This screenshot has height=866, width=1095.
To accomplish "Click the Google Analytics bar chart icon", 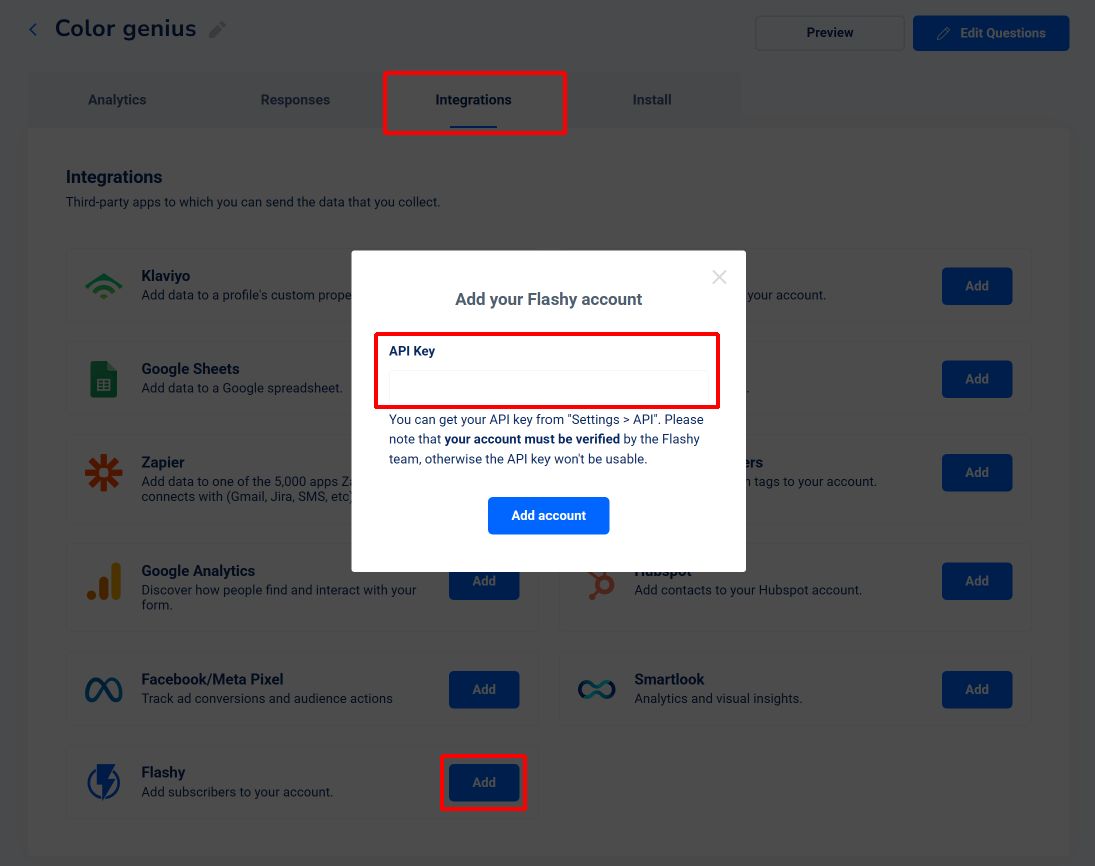I will tap(103, 581).
